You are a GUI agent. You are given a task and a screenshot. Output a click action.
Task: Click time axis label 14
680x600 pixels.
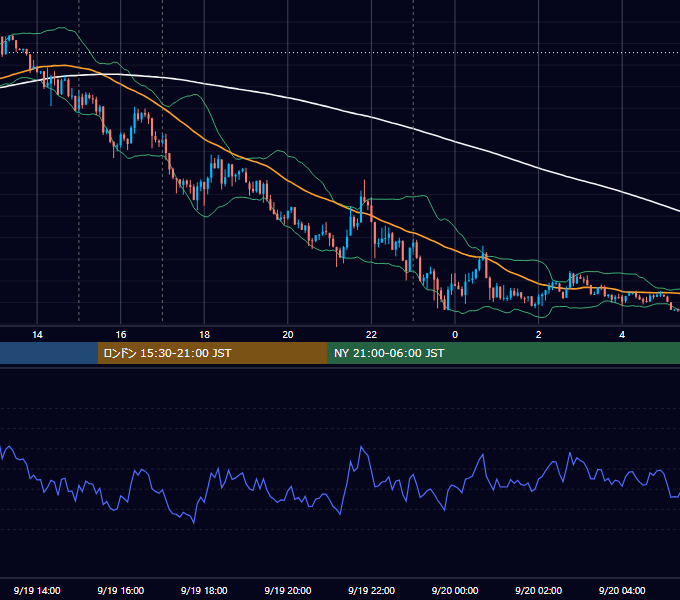point(37,335)
